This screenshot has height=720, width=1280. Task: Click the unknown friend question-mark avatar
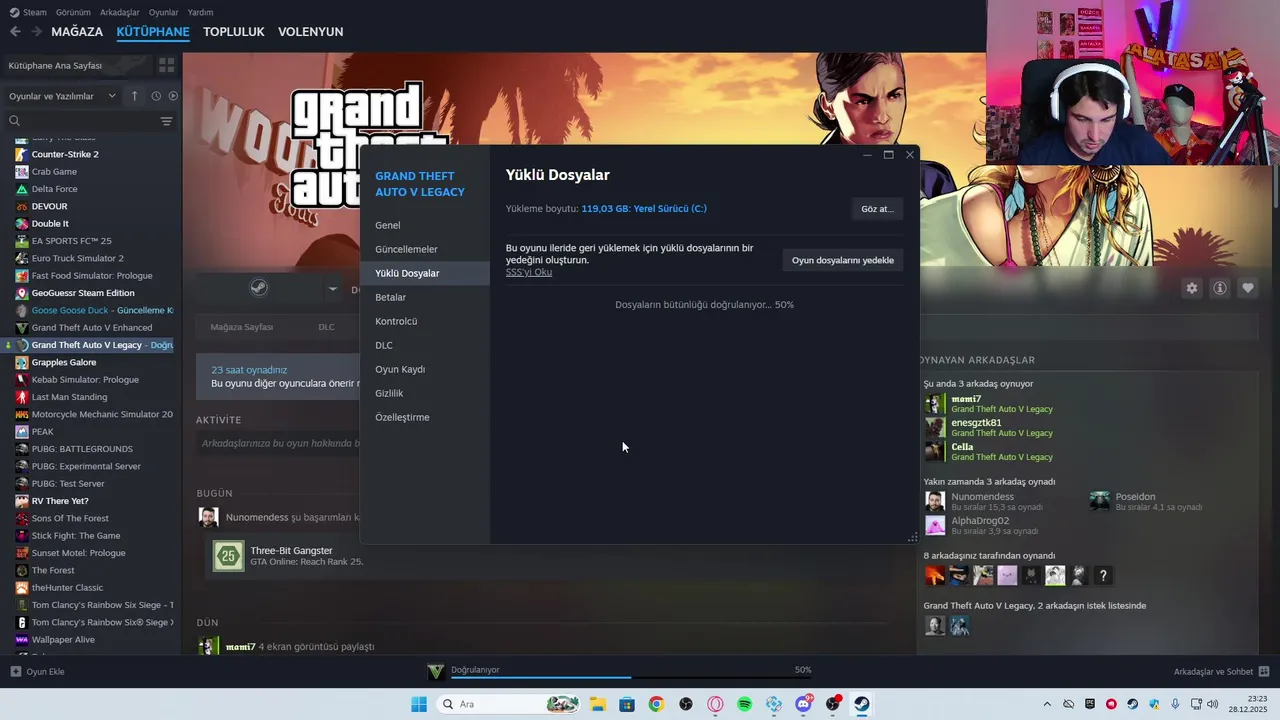coord(1103,575)
